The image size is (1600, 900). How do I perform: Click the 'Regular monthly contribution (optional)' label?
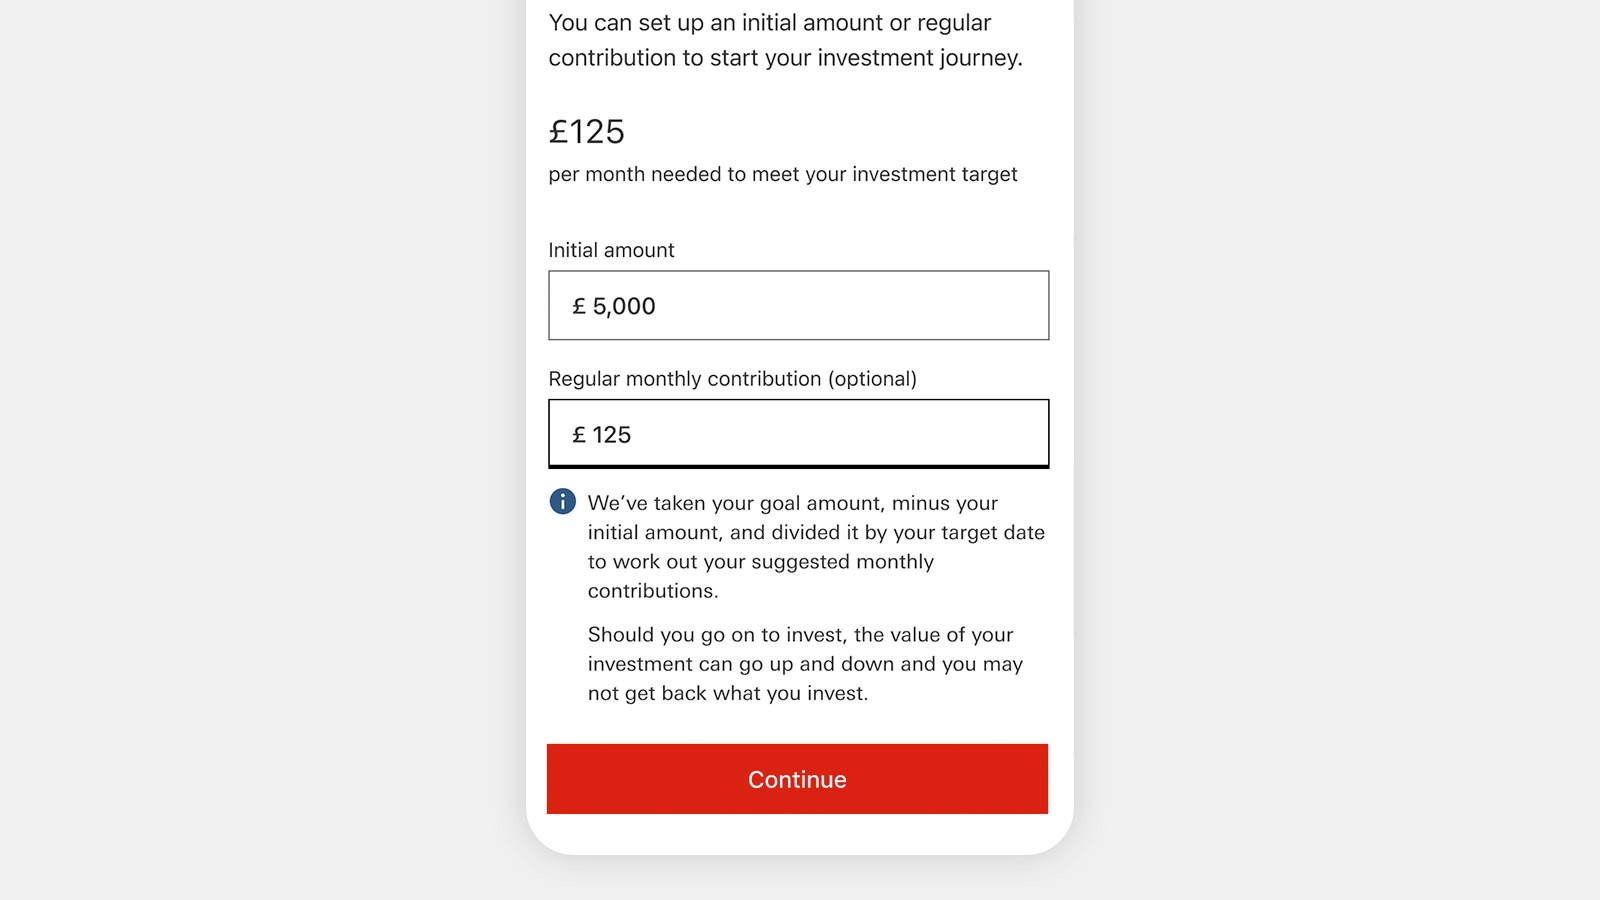point(732,379)
